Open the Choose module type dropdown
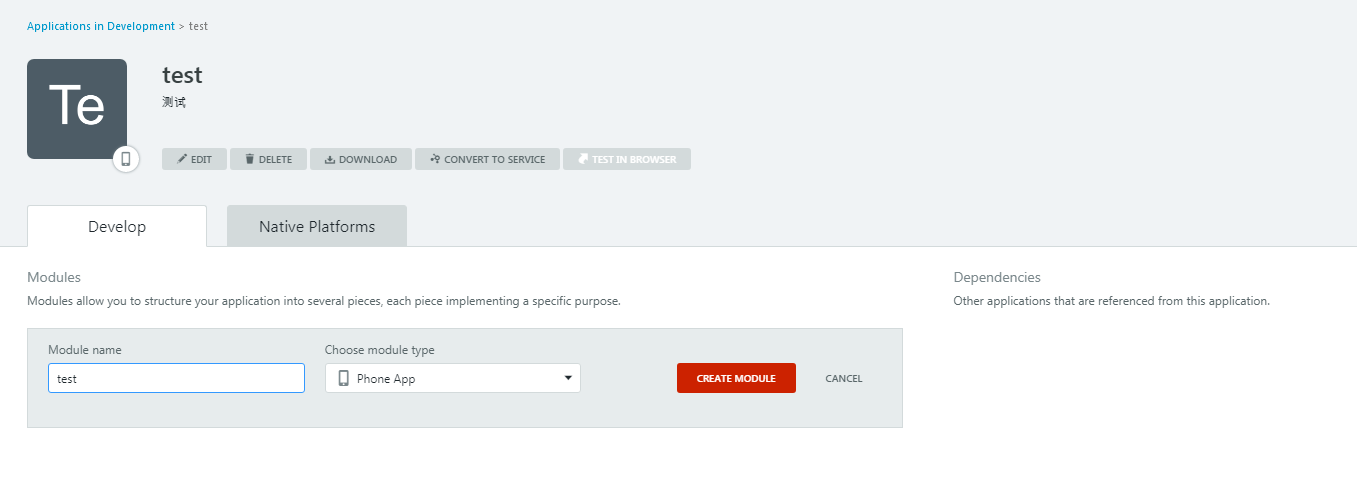 point(452,378)
